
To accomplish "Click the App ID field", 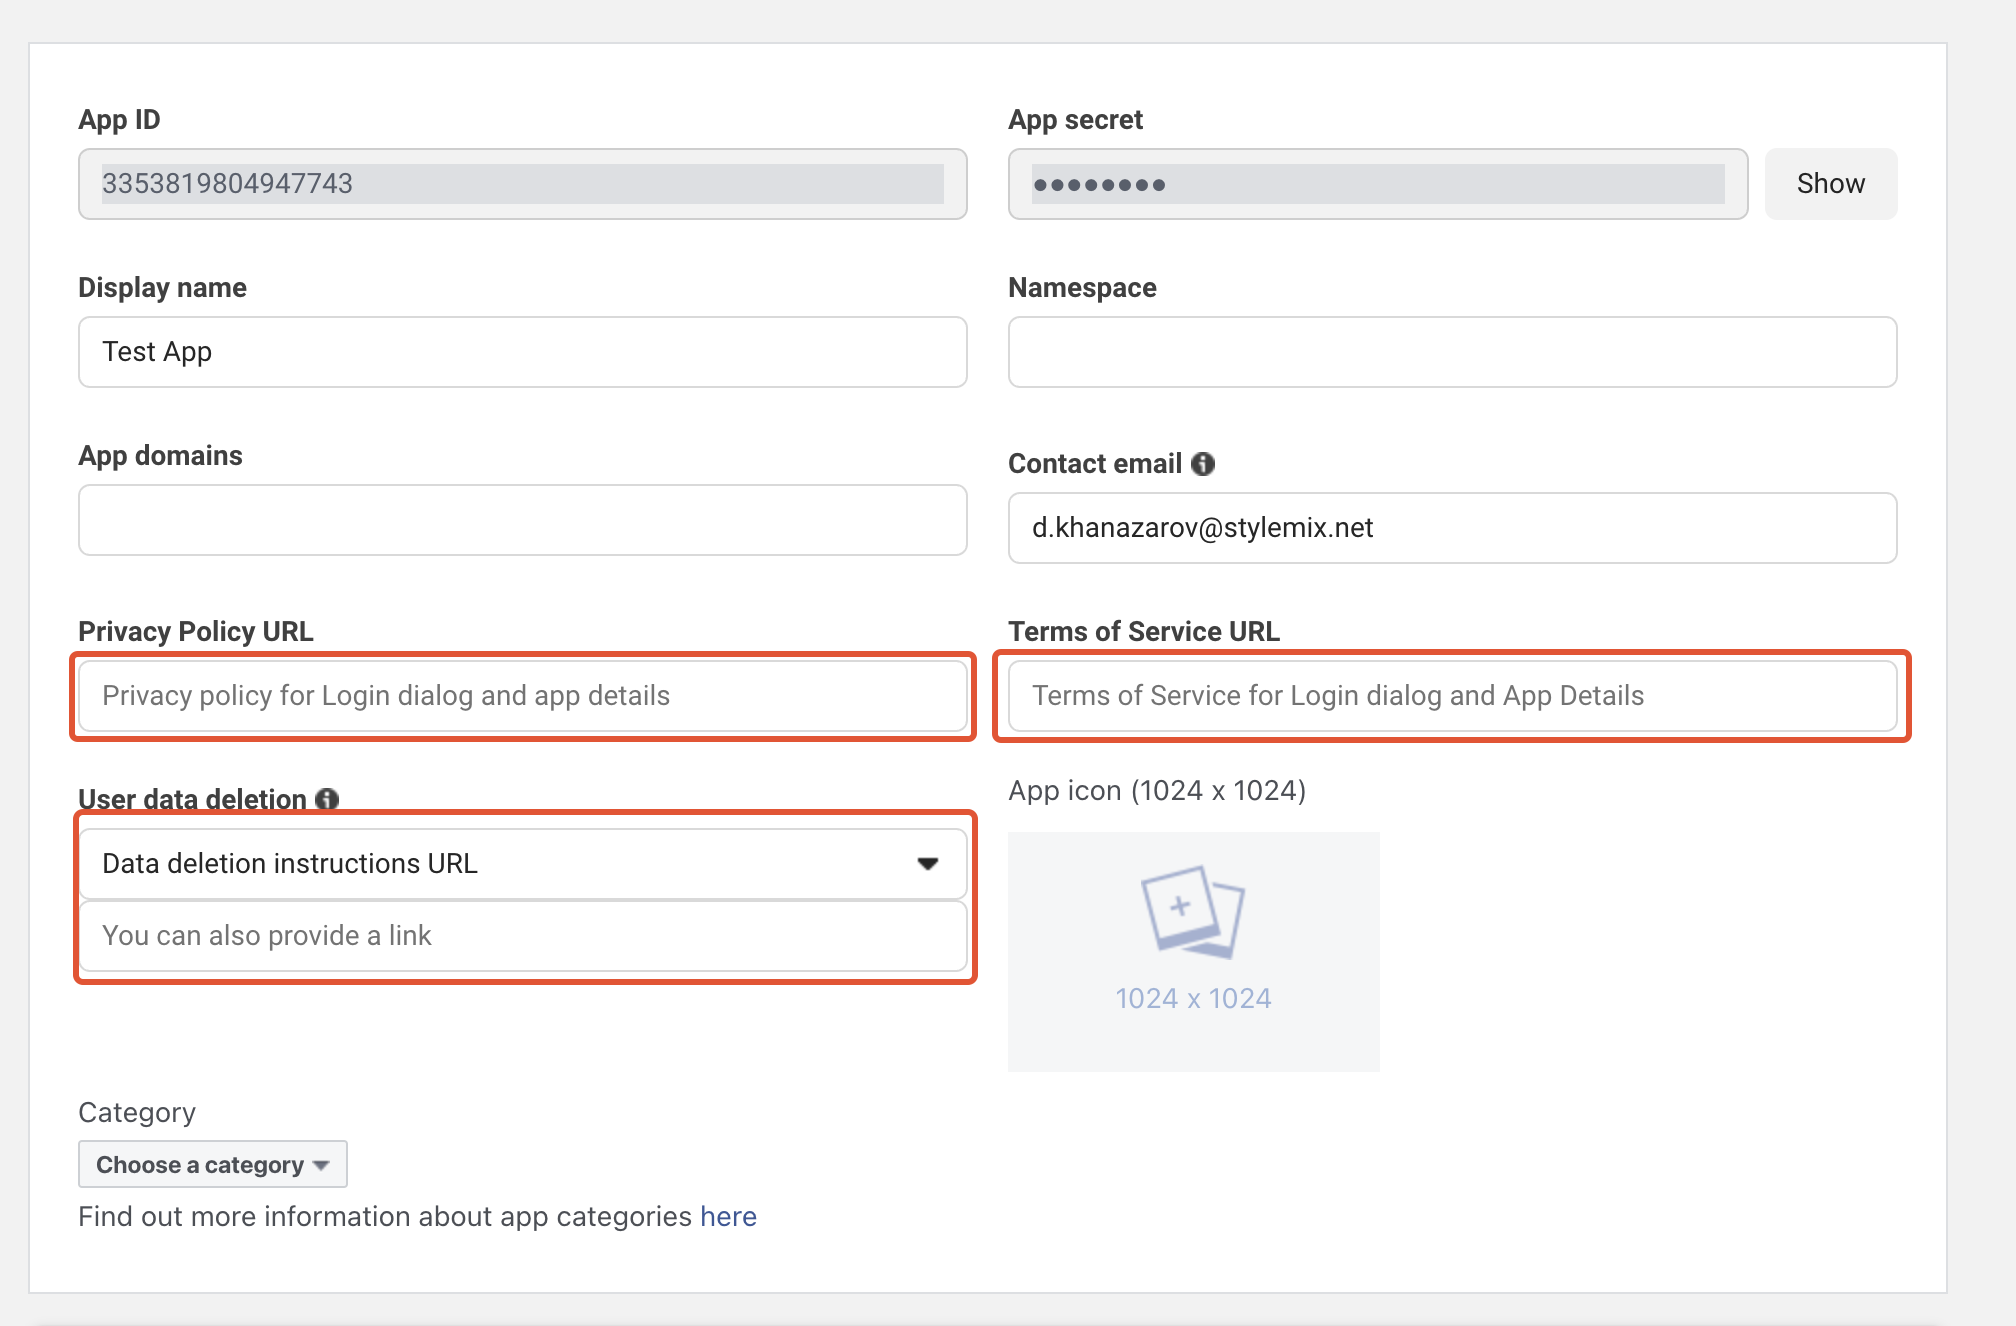I will [522, 184].
